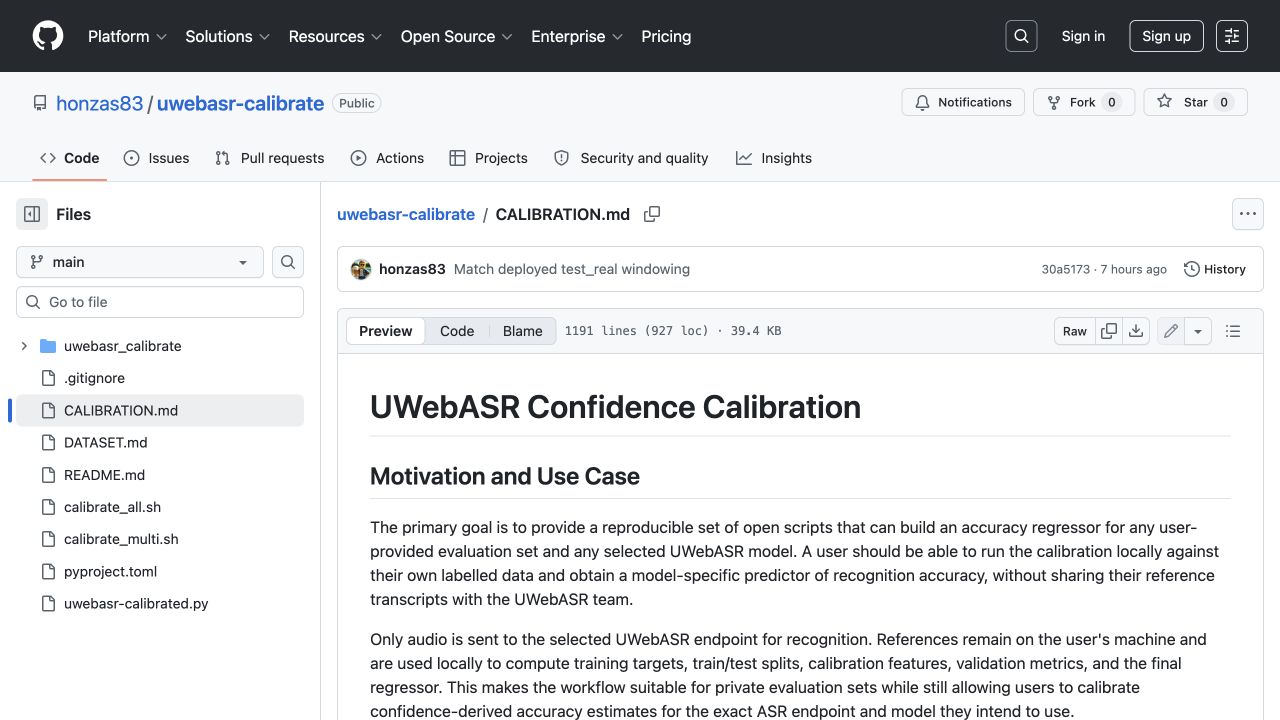
Task: Click the repository icon beside honzas83
Action: 40,103
